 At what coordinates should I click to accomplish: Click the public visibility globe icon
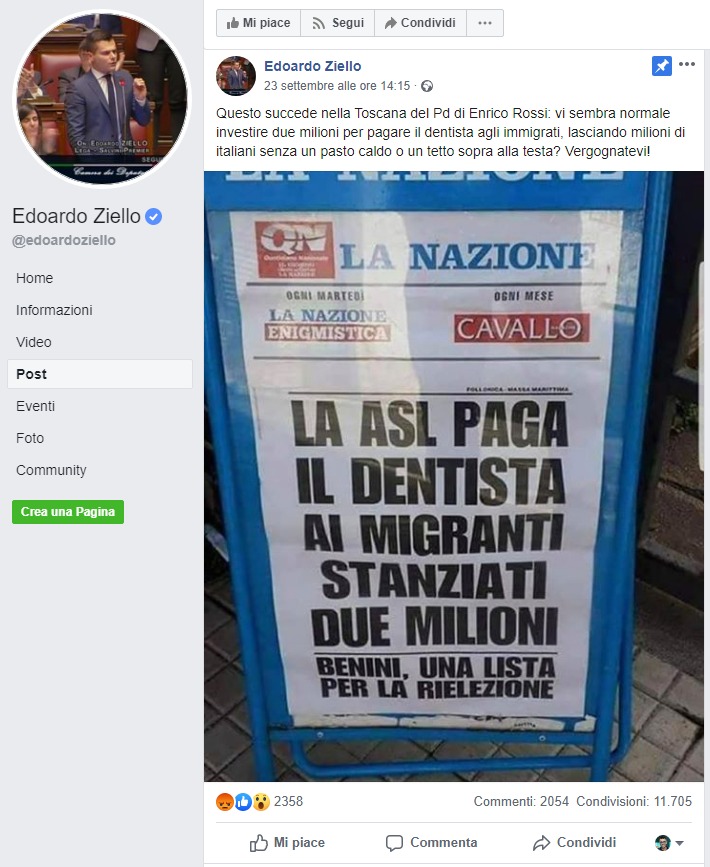pyautogui.click(x=427, y=86)
